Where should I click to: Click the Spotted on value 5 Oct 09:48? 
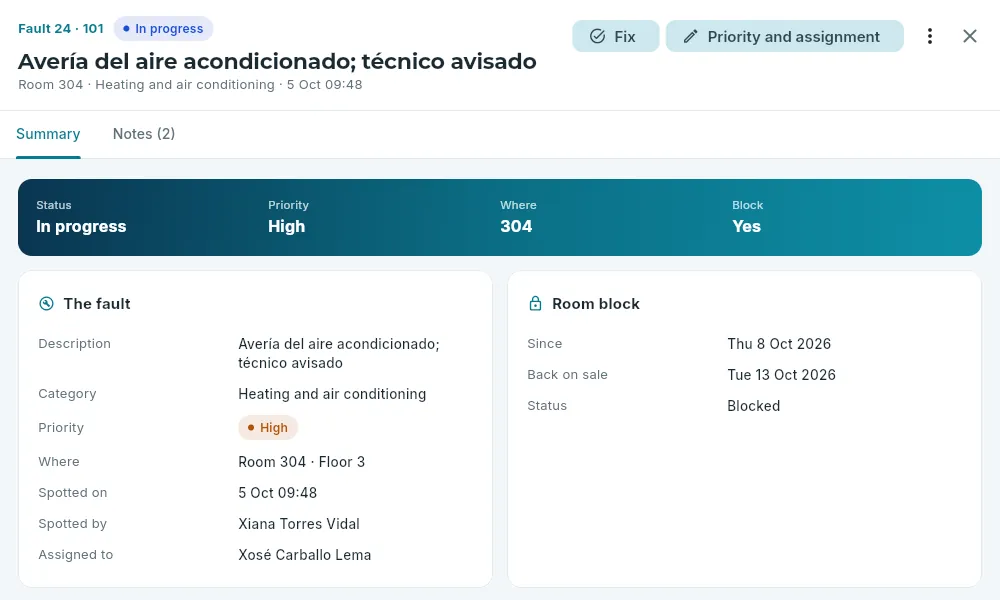pos(277,493)
